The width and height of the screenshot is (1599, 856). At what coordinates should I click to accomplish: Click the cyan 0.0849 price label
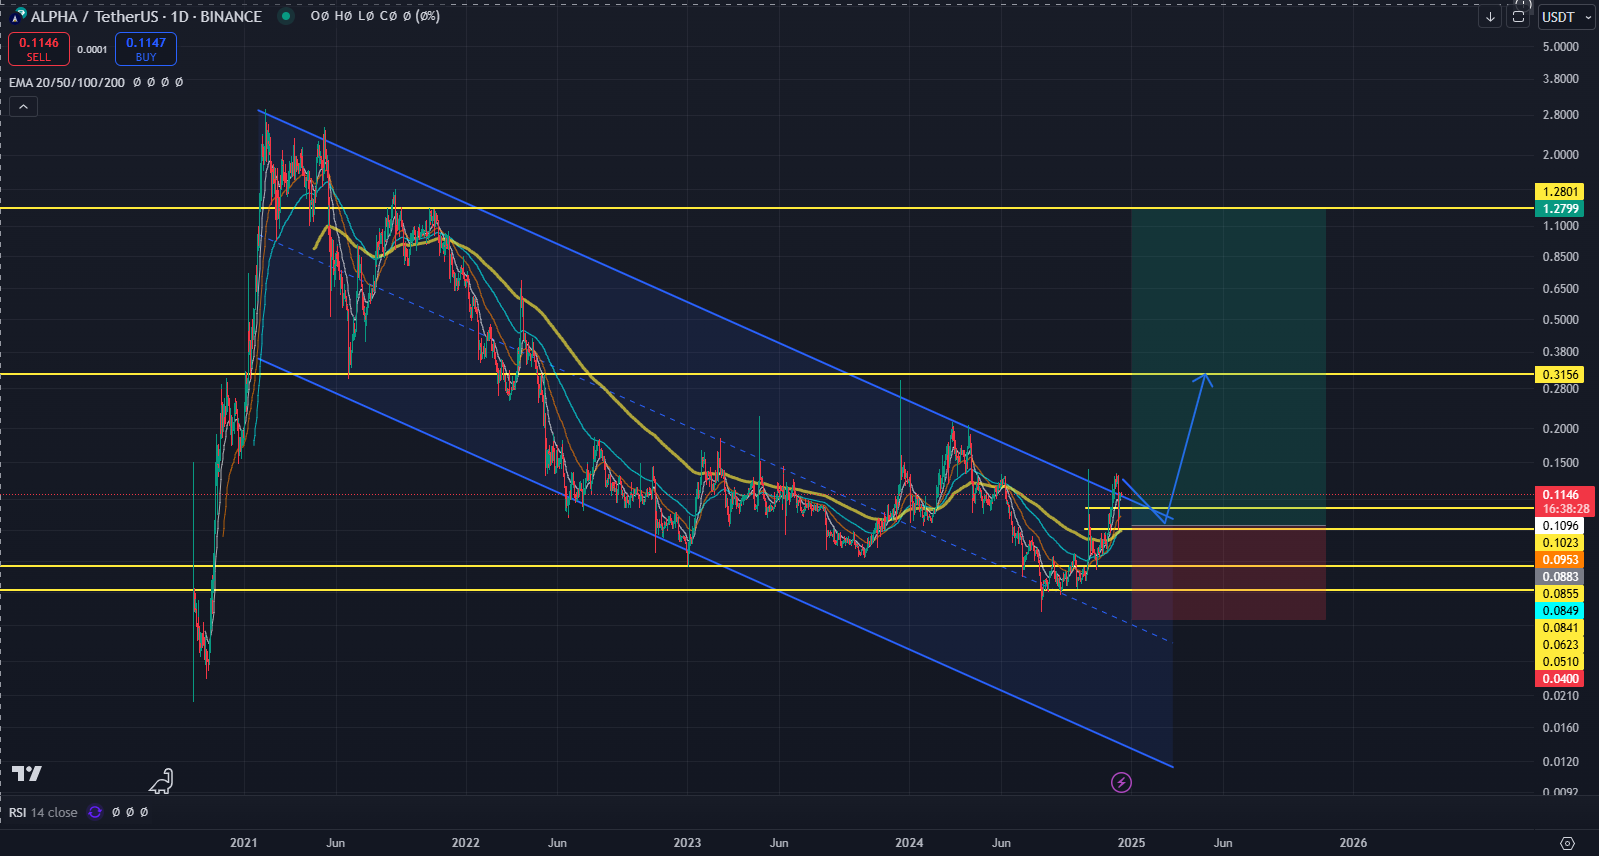point(1560,610)
